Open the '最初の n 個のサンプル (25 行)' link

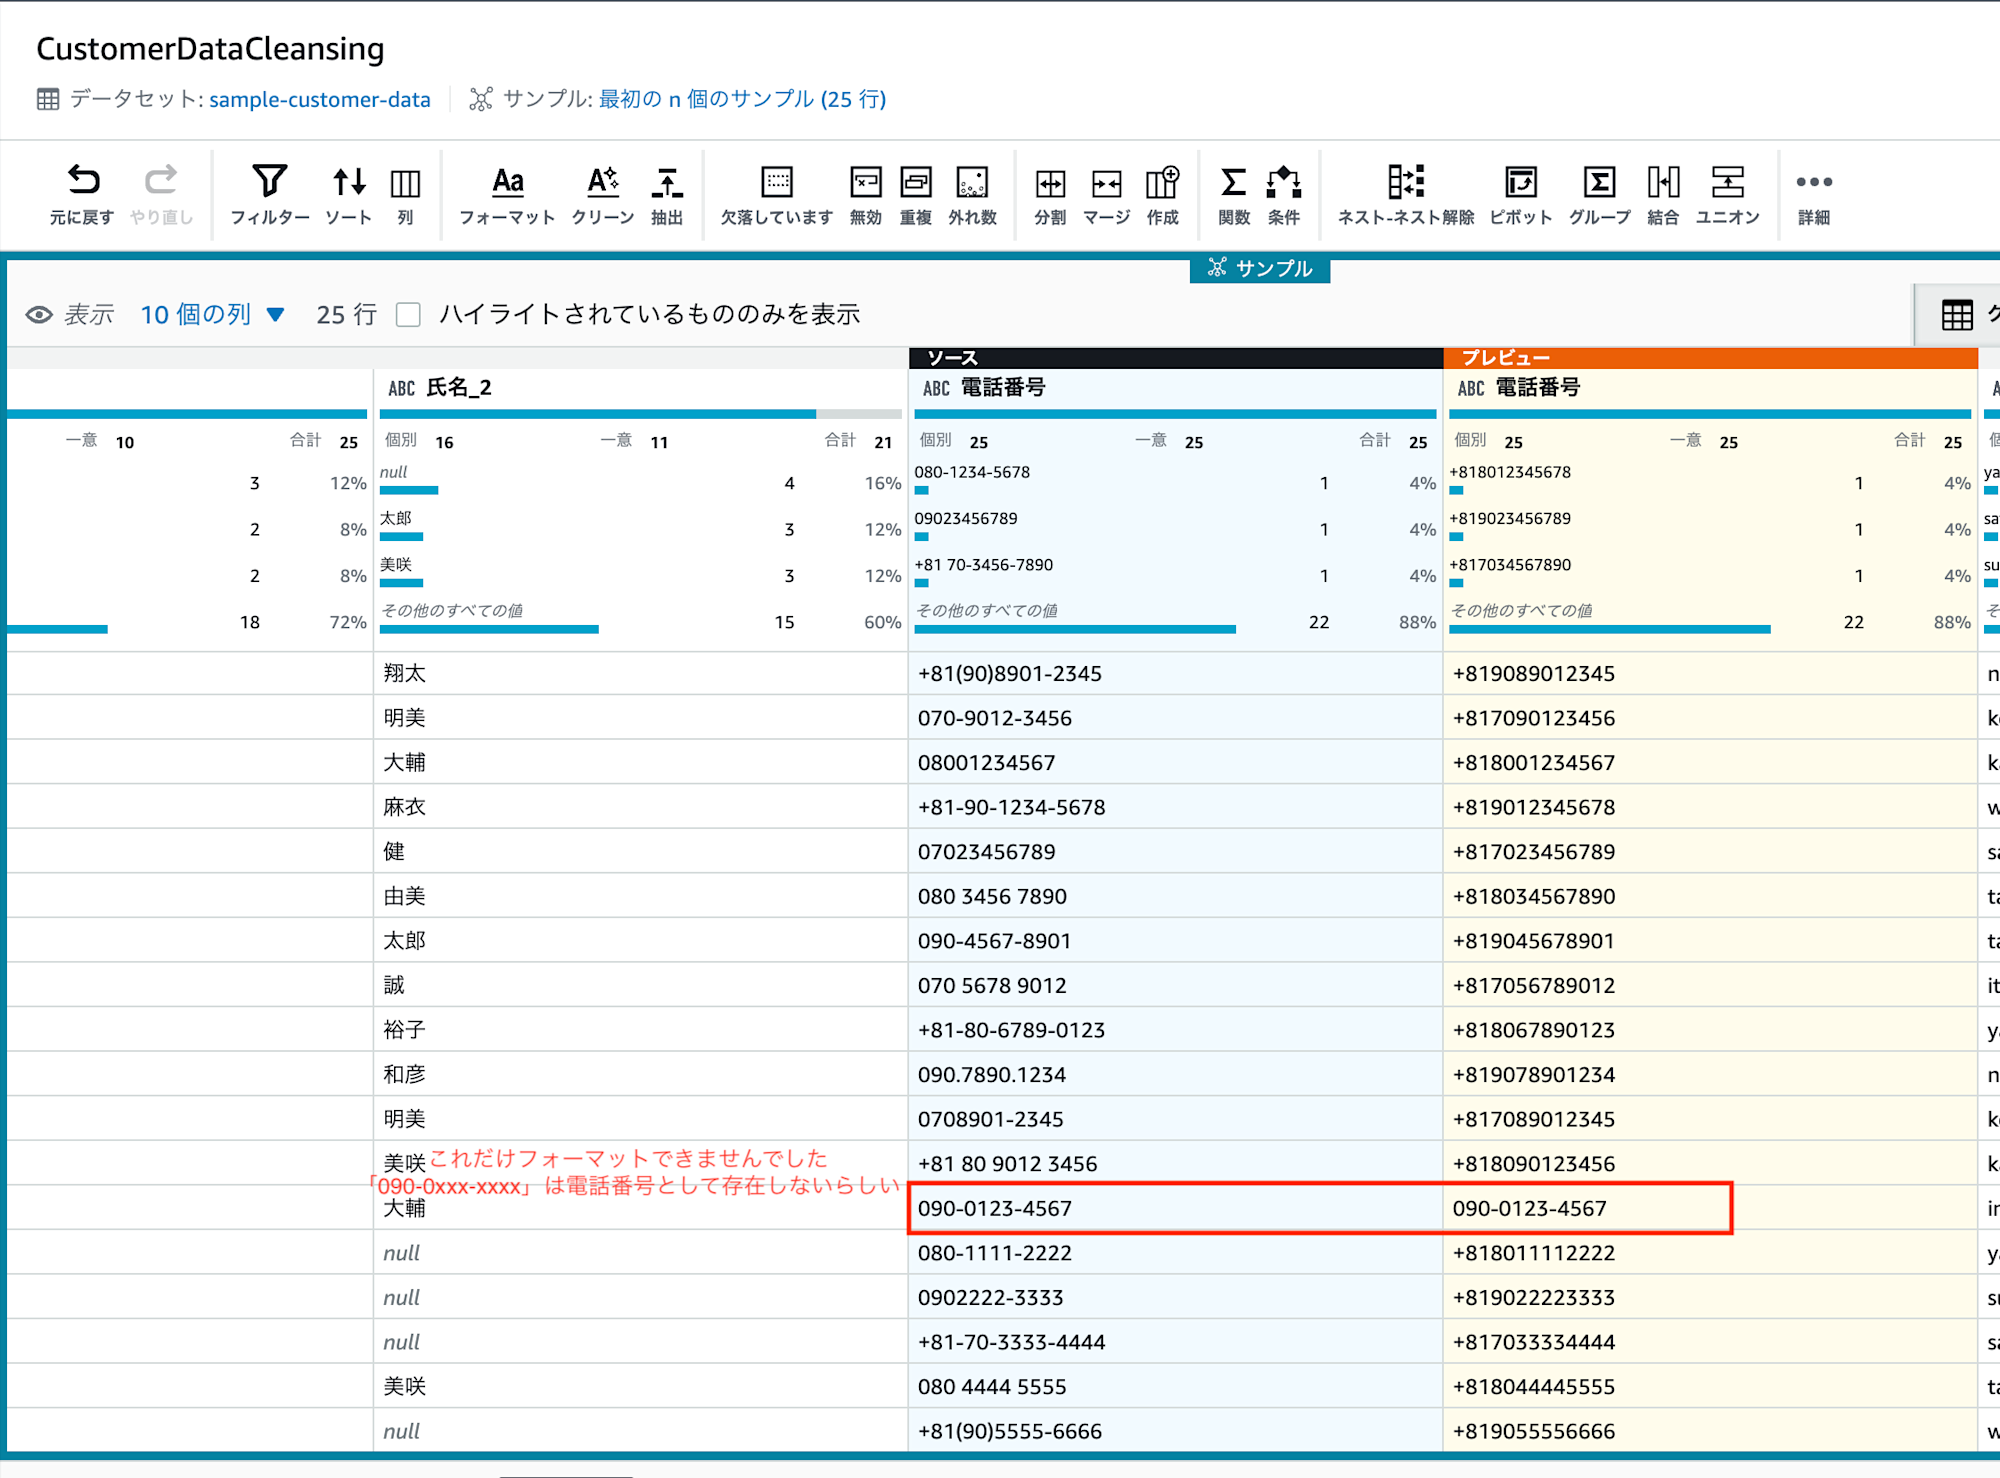tap(743, 99)
